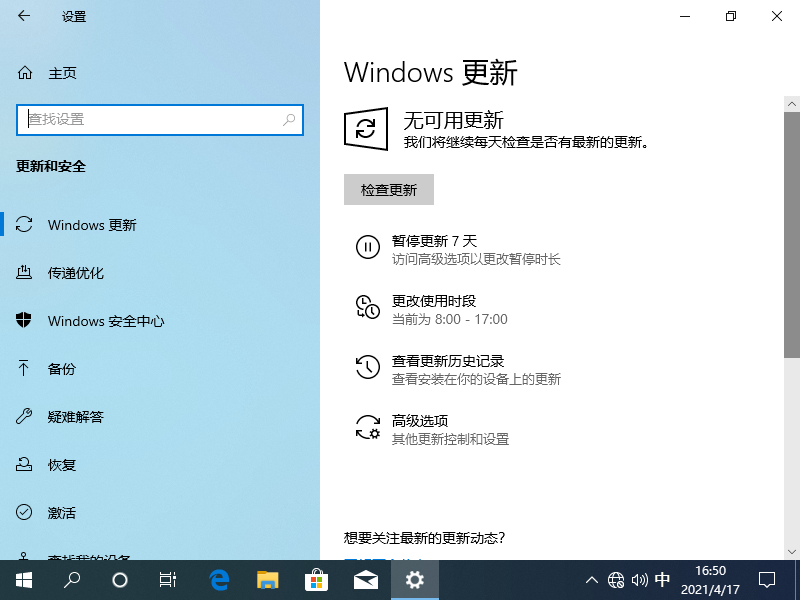Expand hidden system tray icons
The image size is (800, 600).
(x=591, y=580)
